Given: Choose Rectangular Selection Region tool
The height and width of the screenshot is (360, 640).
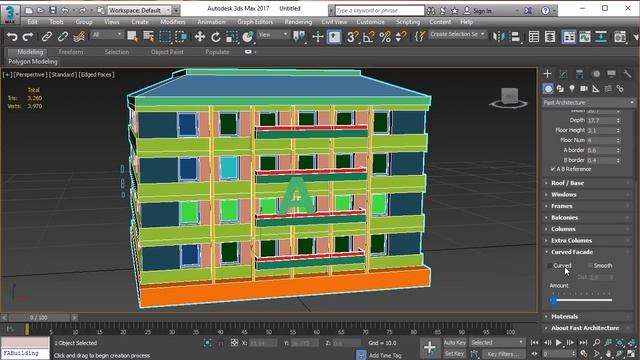Looking at the screenshot, I should (x=165, y=37).
